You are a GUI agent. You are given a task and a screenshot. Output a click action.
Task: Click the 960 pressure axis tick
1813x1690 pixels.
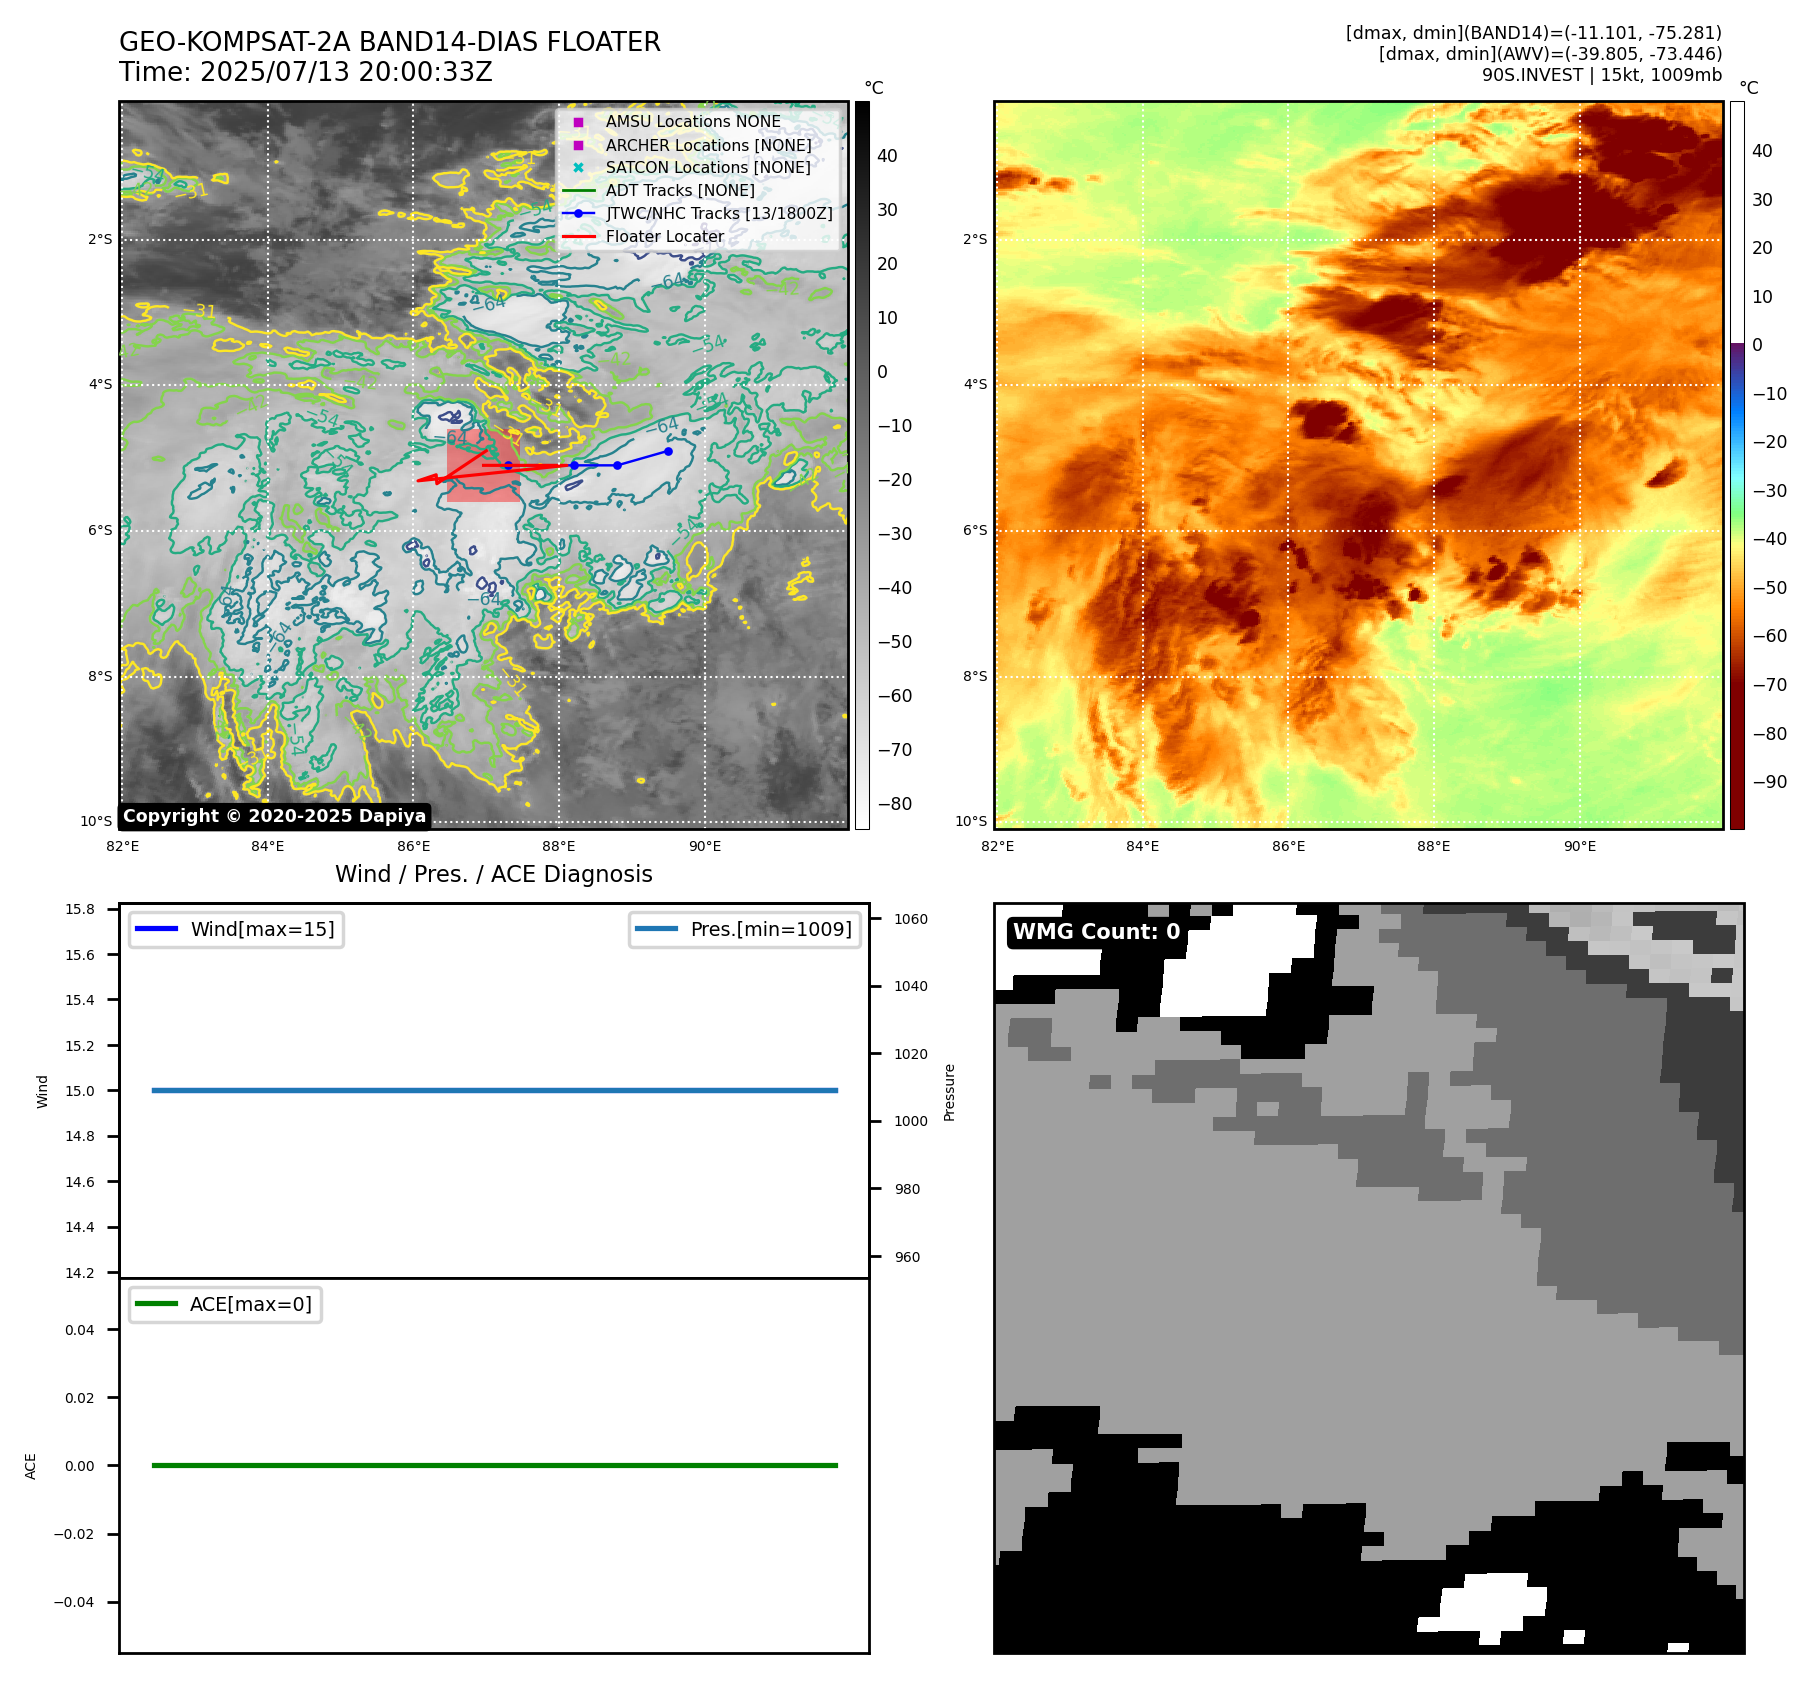(x=908, y=1257)
